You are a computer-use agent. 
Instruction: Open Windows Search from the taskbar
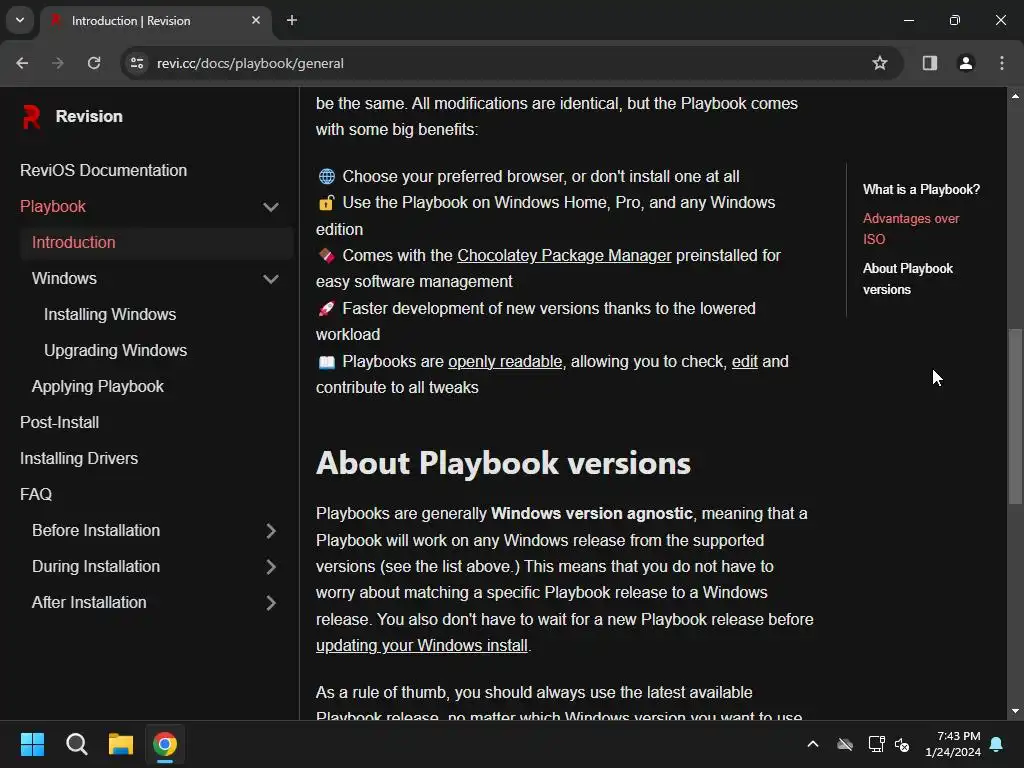pyautogui.click(x=76, y=744)
